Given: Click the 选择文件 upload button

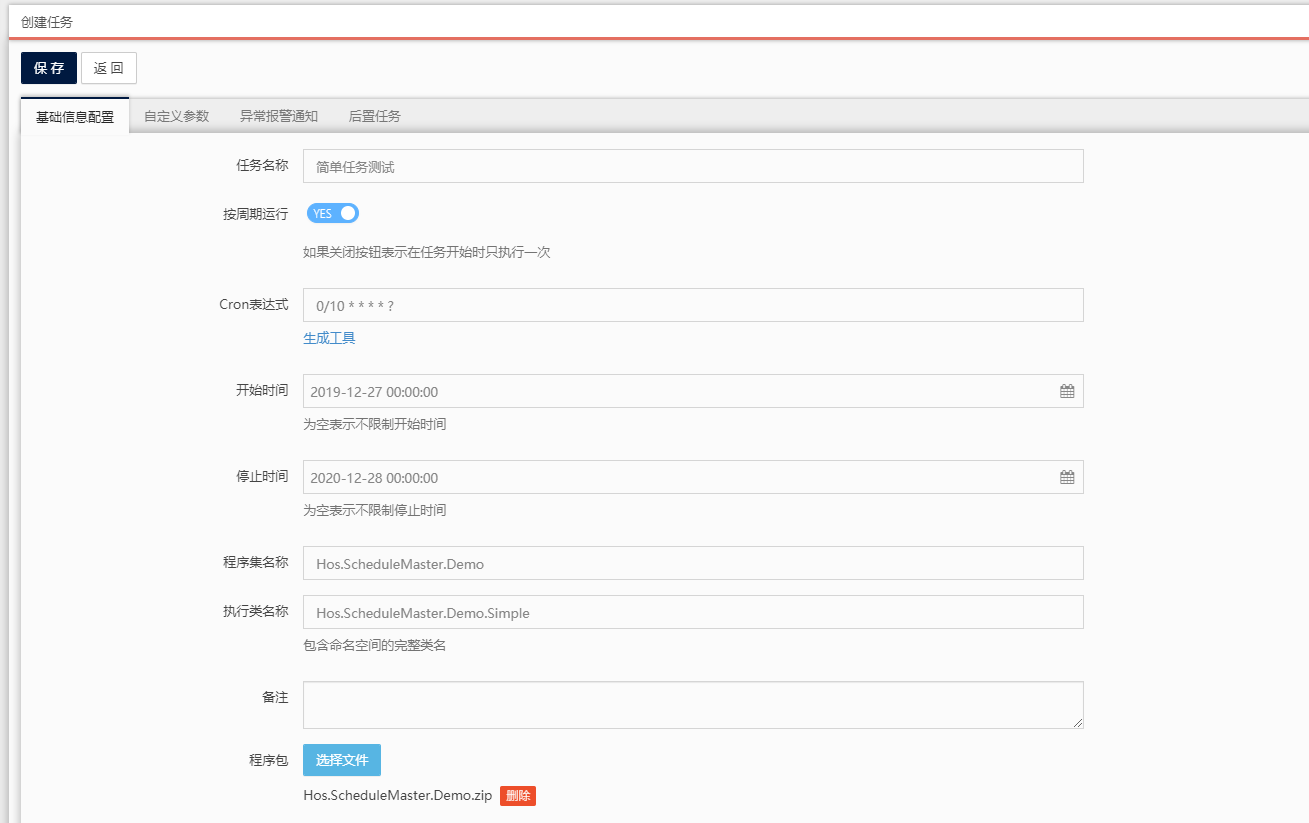Looking at the screenshot, I should (x=342, y=760).
